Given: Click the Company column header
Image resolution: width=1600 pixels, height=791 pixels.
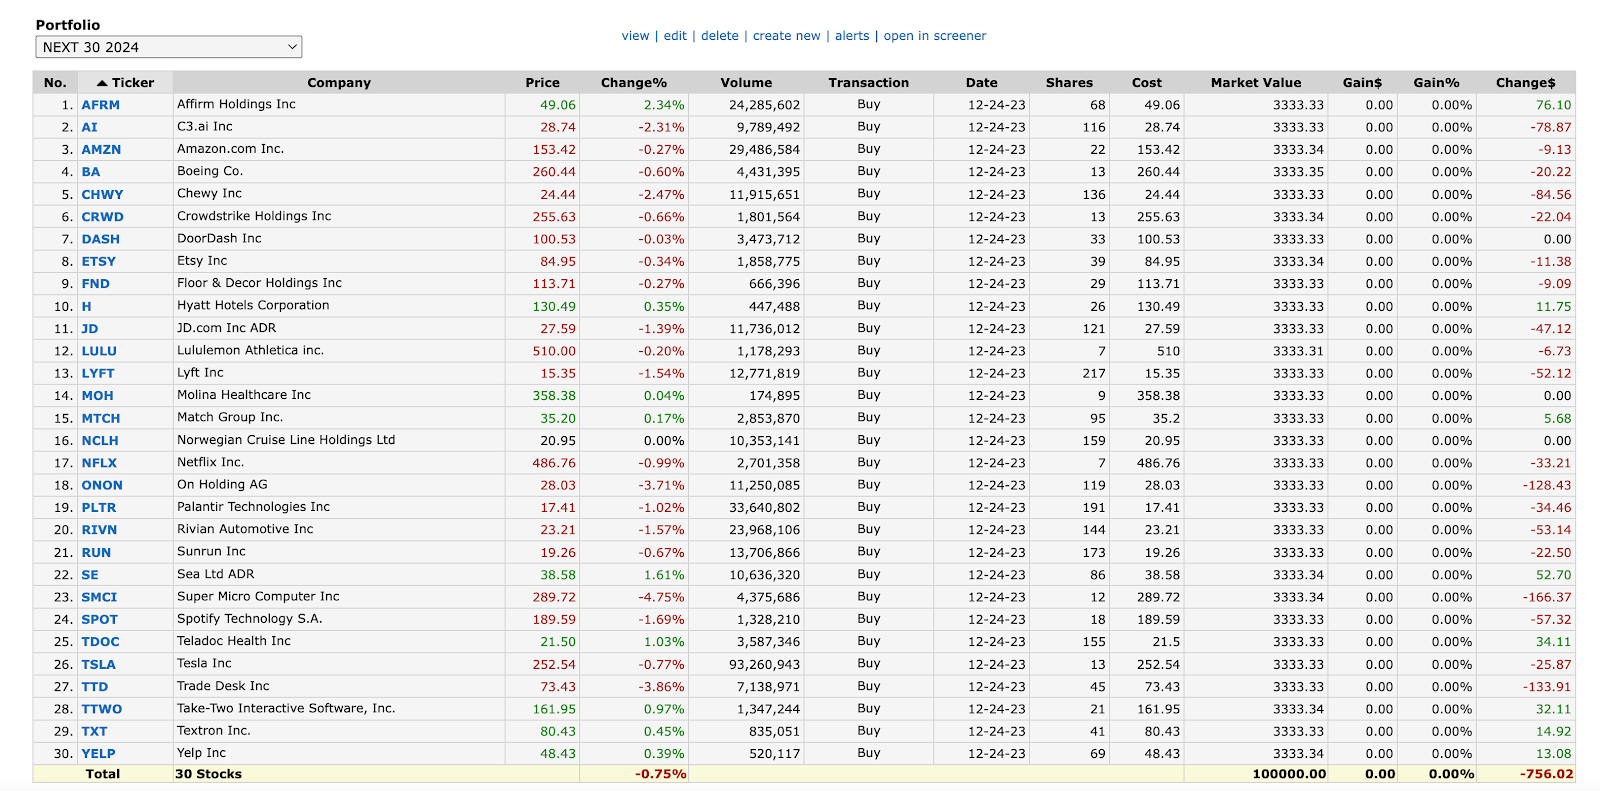Looking at the screenshot, I should click(339, 83).
